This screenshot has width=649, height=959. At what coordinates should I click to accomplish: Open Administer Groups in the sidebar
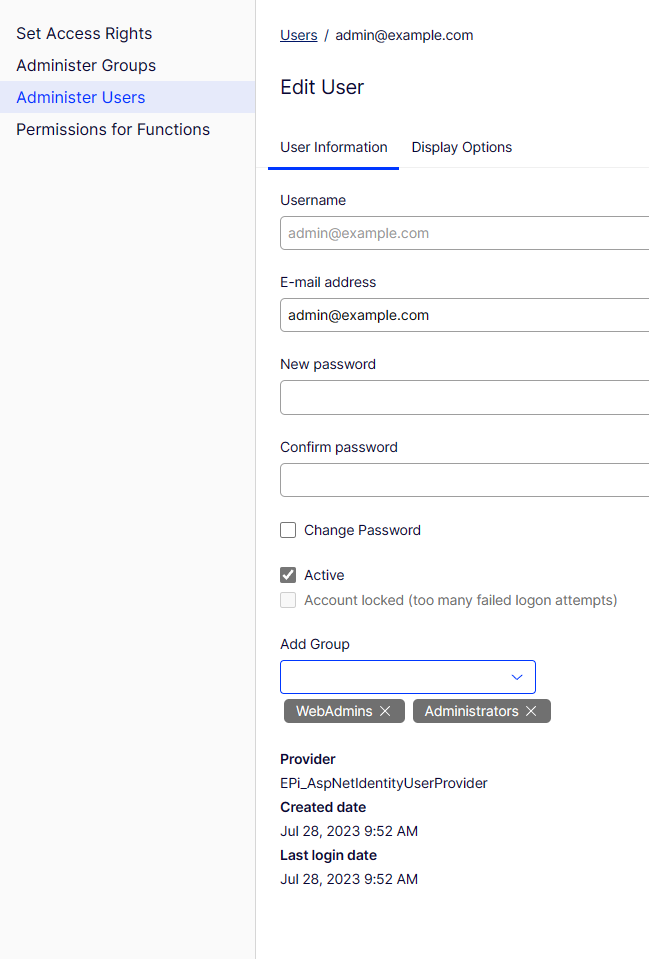click(86, 65)
